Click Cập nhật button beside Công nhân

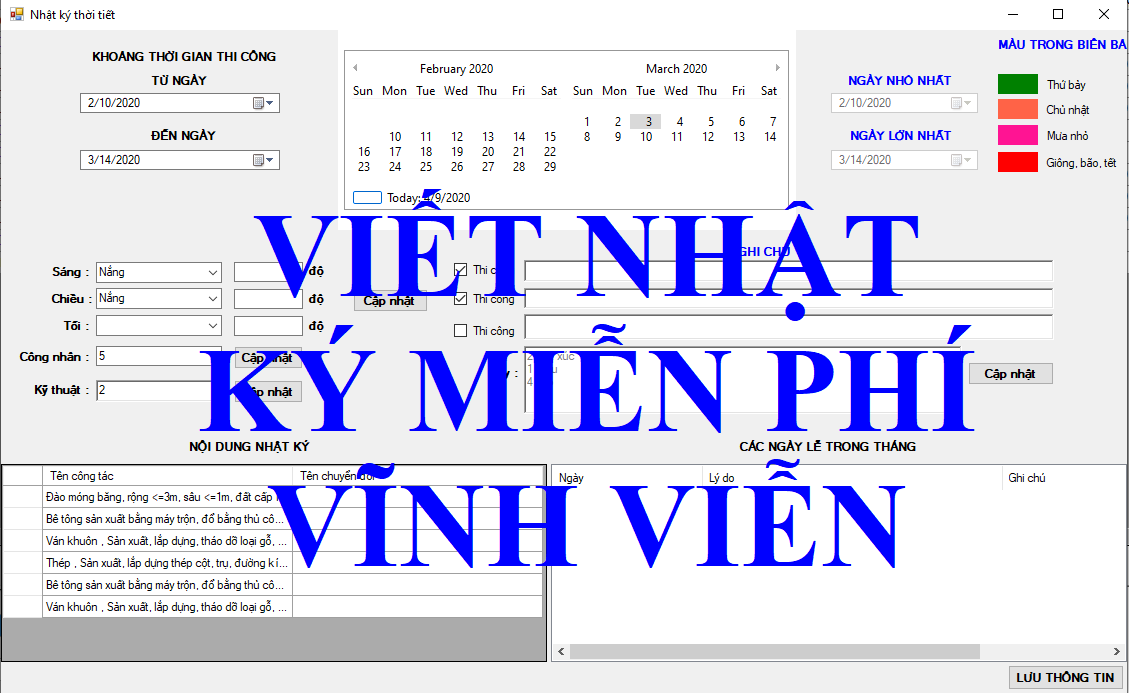coord(268,357)
